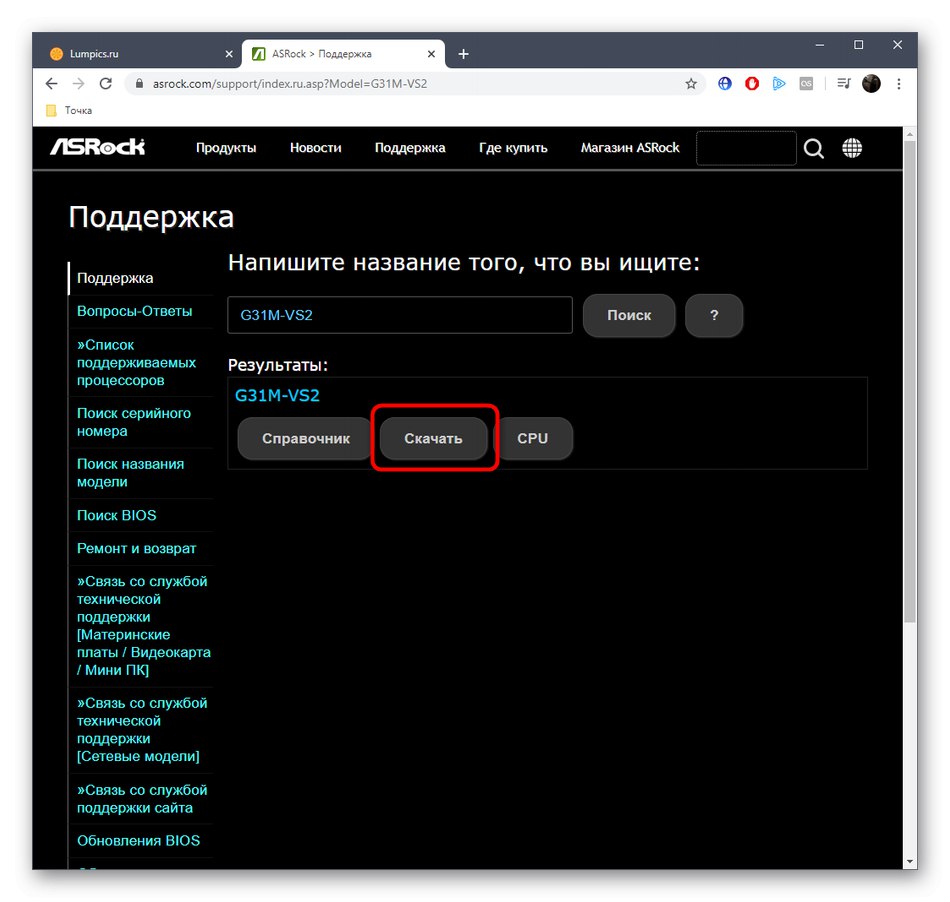Reload the current page
The image size is (950, 902).
click(106, 84)
